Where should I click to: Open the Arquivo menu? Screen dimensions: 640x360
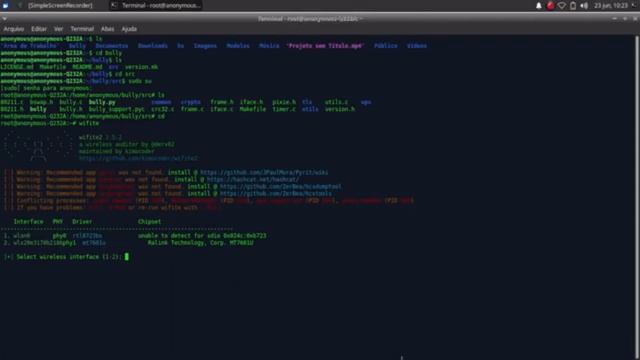click(13, 29)
